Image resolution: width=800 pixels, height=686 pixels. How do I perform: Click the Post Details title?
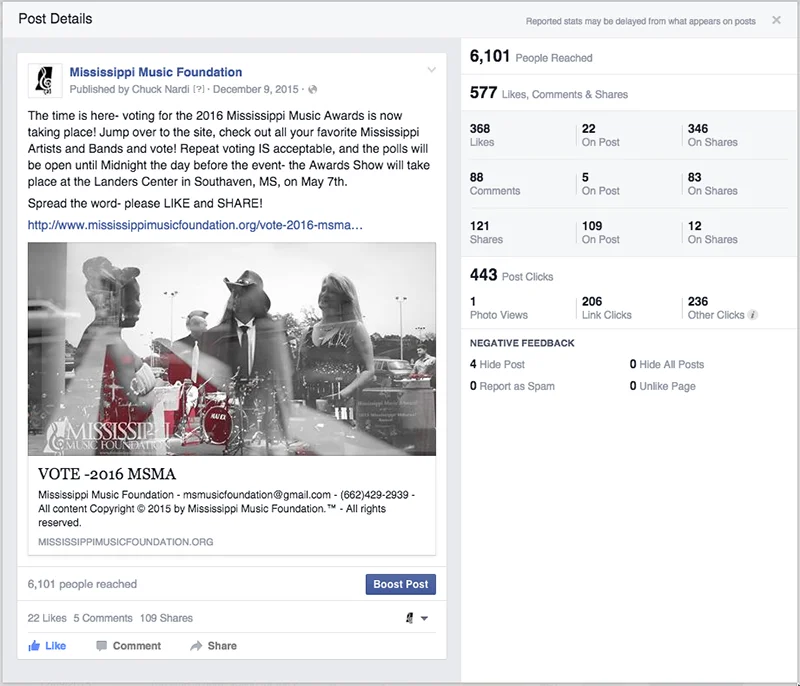tap(55, 19)
